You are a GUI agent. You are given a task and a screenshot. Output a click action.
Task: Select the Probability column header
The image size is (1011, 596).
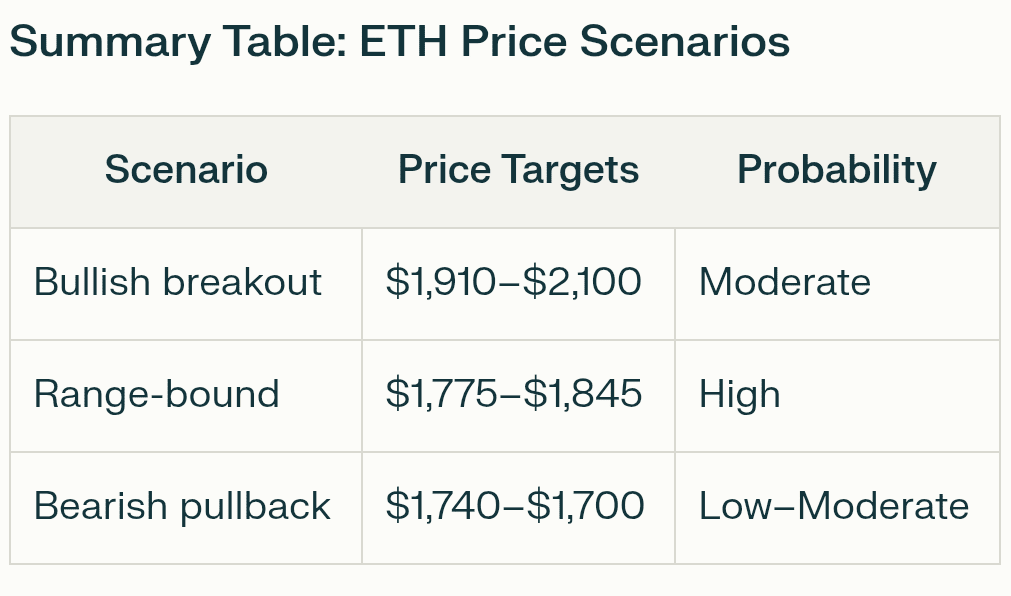836,170
